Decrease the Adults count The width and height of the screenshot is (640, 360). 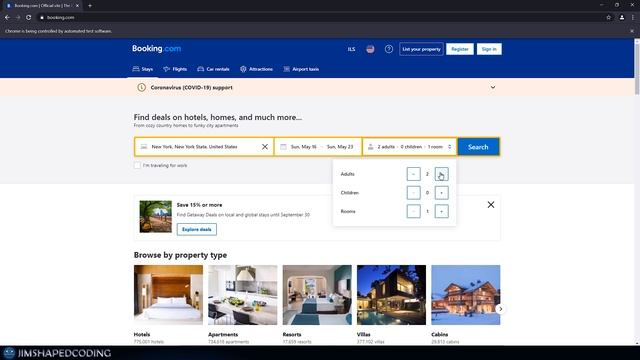[413, 174]
